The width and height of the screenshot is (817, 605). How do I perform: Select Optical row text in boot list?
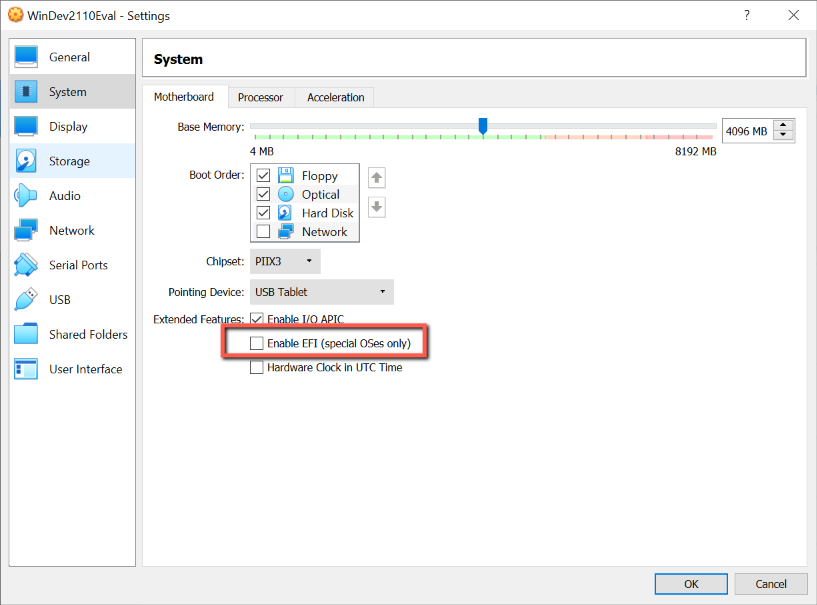(320, 194)
